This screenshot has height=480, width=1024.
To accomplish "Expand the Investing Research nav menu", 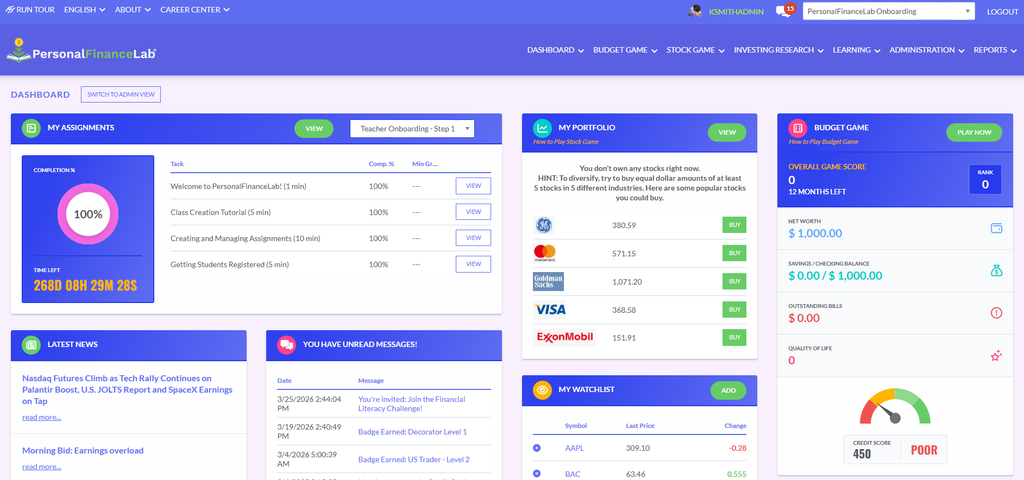I will [x=778, y=50].
